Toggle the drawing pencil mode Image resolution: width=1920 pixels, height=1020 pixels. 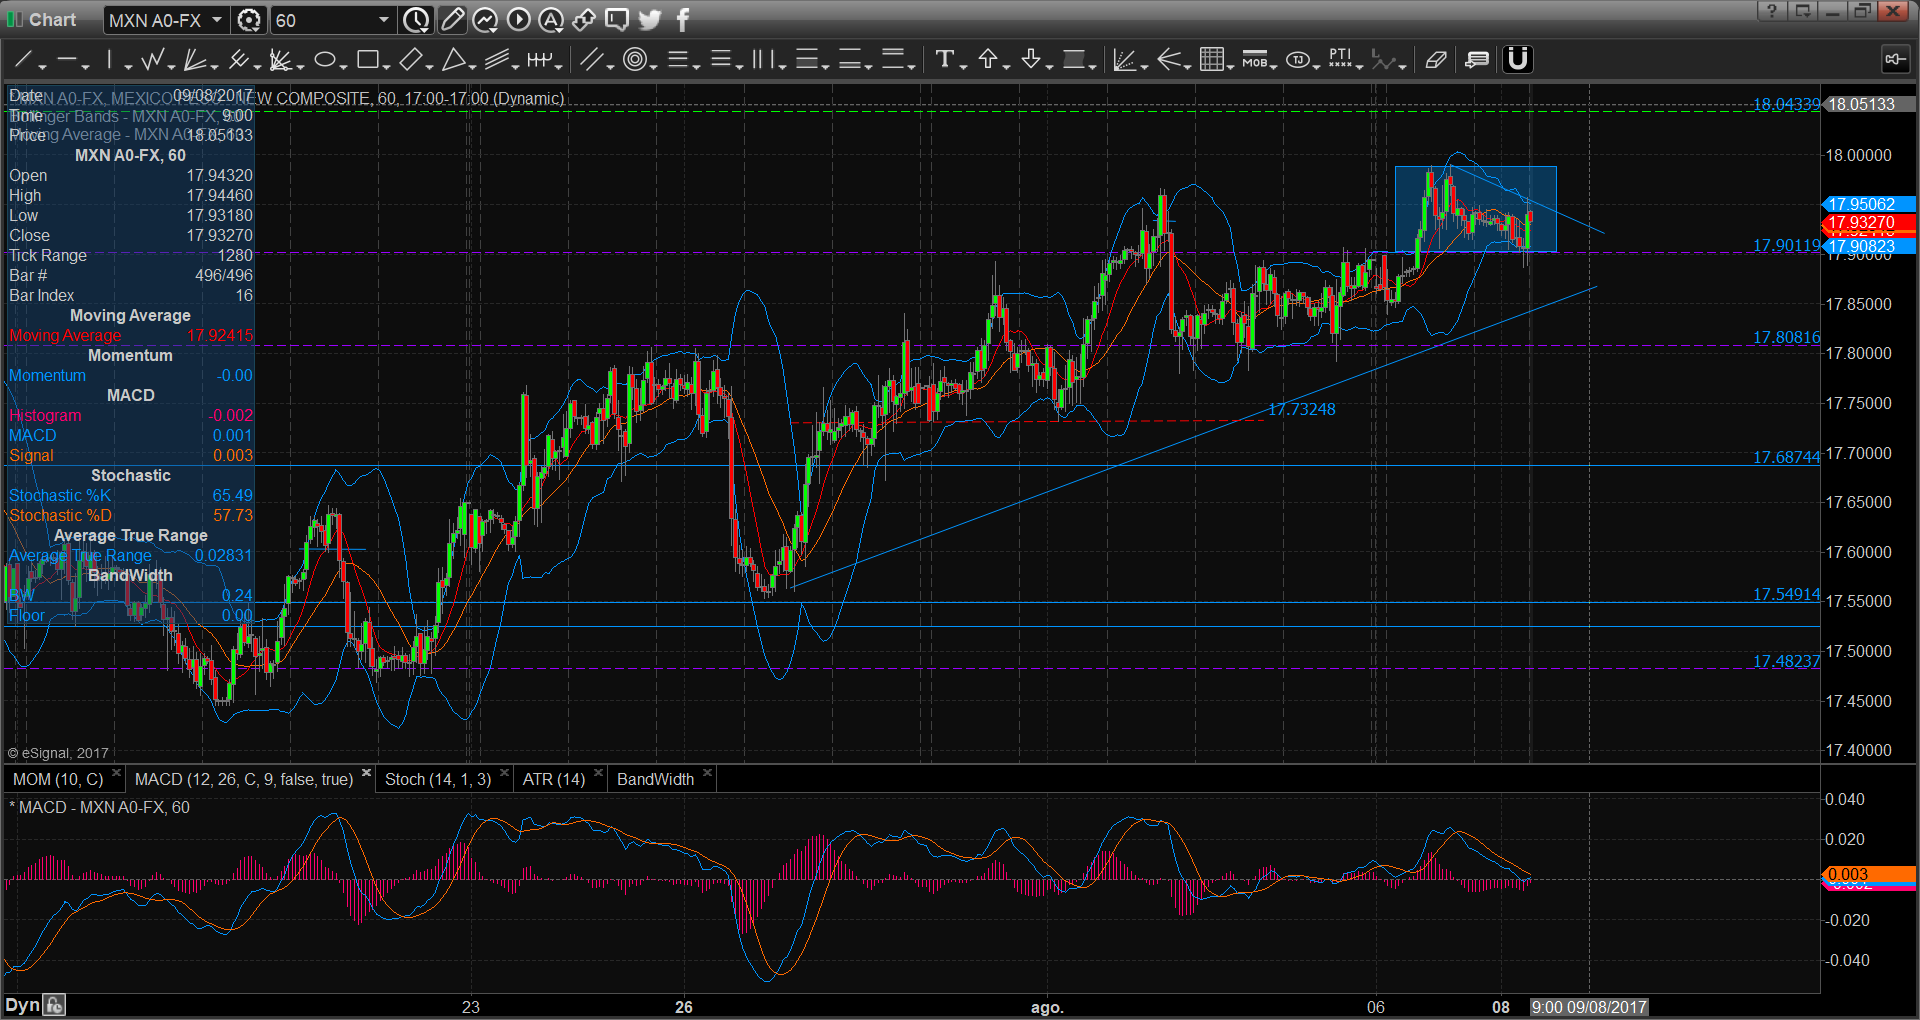452,20
